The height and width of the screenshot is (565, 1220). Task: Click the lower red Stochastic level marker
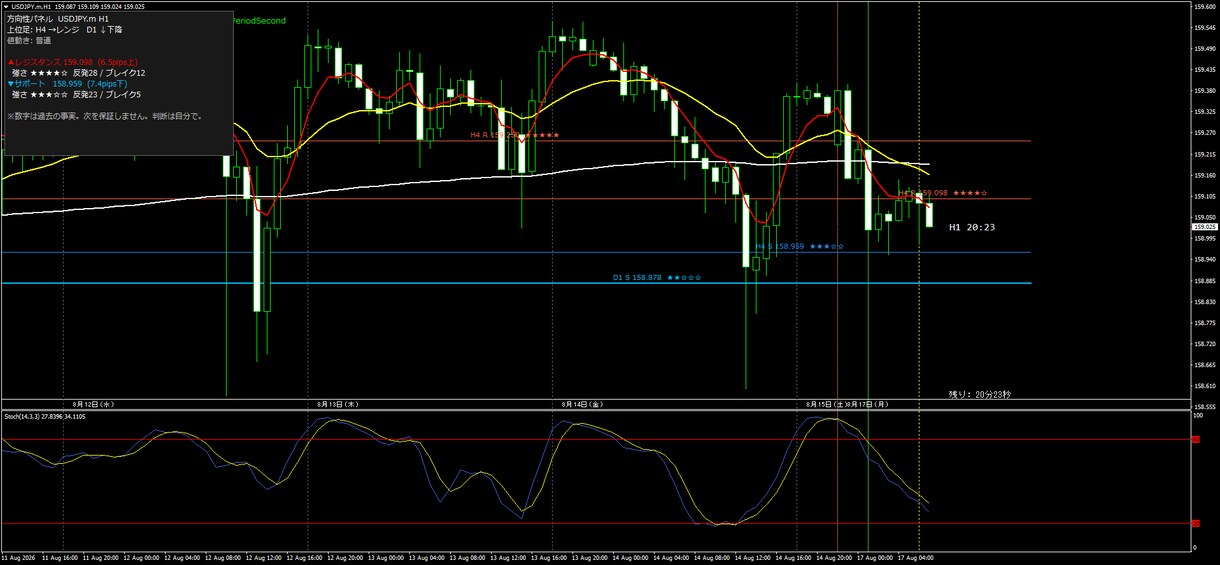coord(1195,523)
